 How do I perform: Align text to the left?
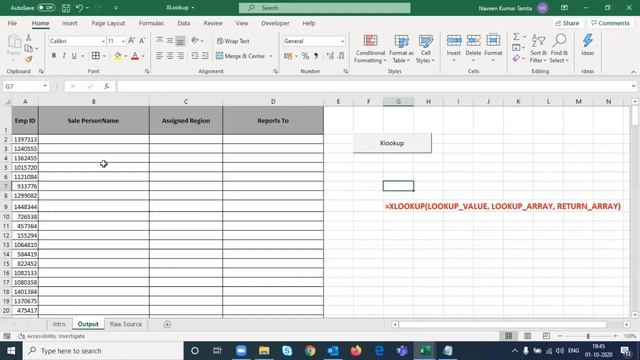(x=159, y=56)
